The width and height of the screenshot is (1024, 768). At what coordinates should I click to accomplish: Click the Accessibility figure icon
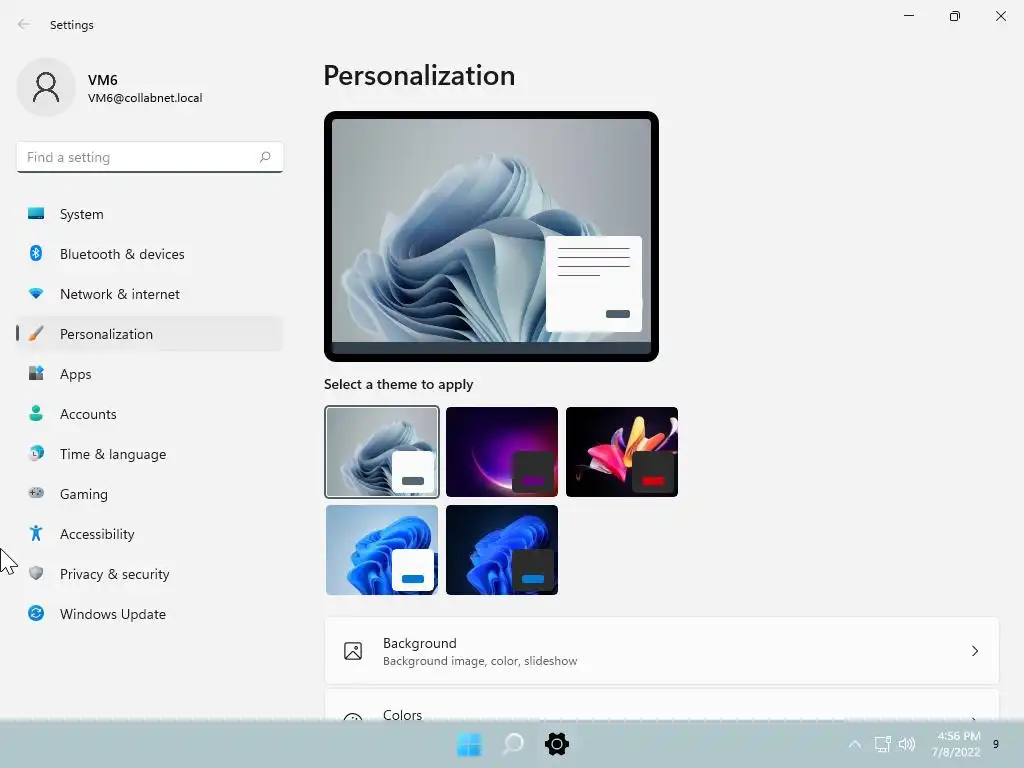click(36, 534)
